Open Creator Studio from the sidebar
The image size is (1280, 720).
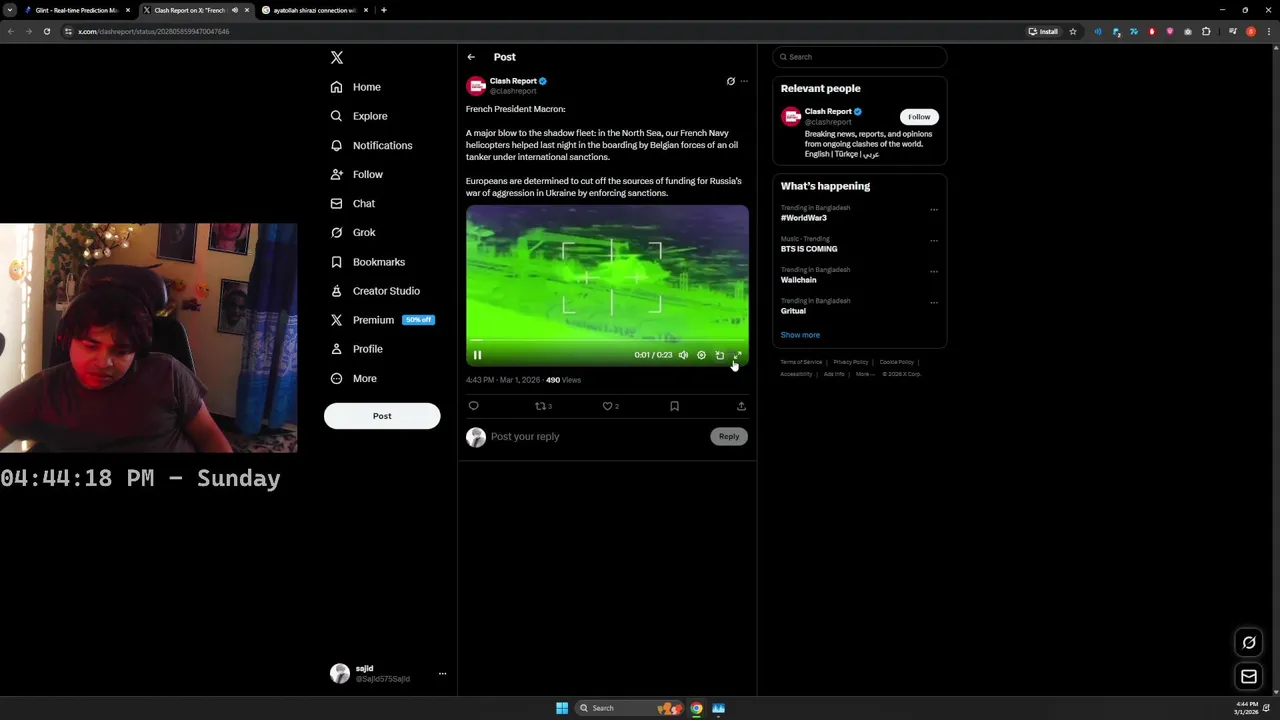(x=375, y=291)
